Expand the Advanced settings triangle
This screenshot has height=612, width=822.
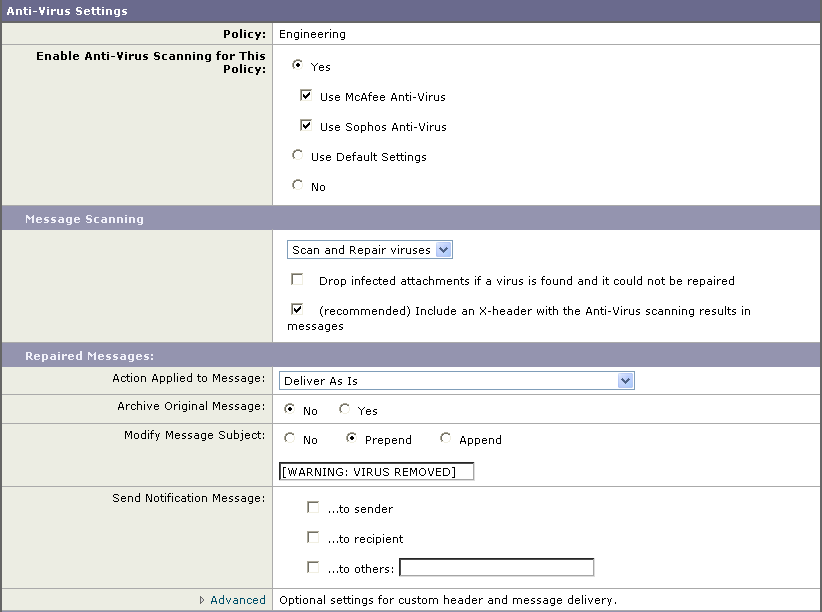pos(202,600)
